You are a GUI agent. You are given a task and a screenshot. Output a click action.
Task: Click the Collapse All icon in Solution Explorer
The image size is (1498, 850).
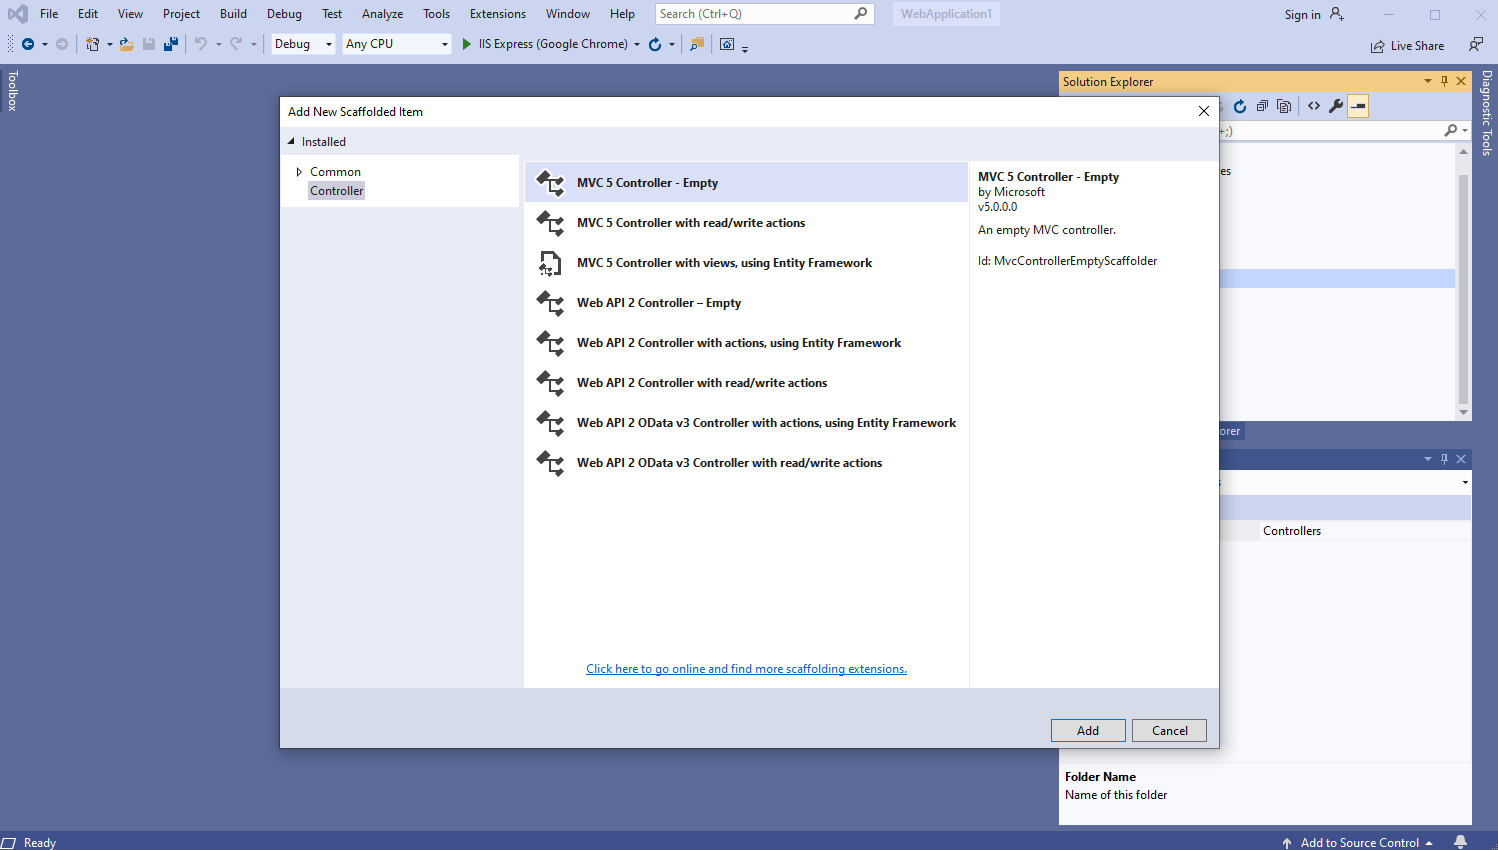1262,106
